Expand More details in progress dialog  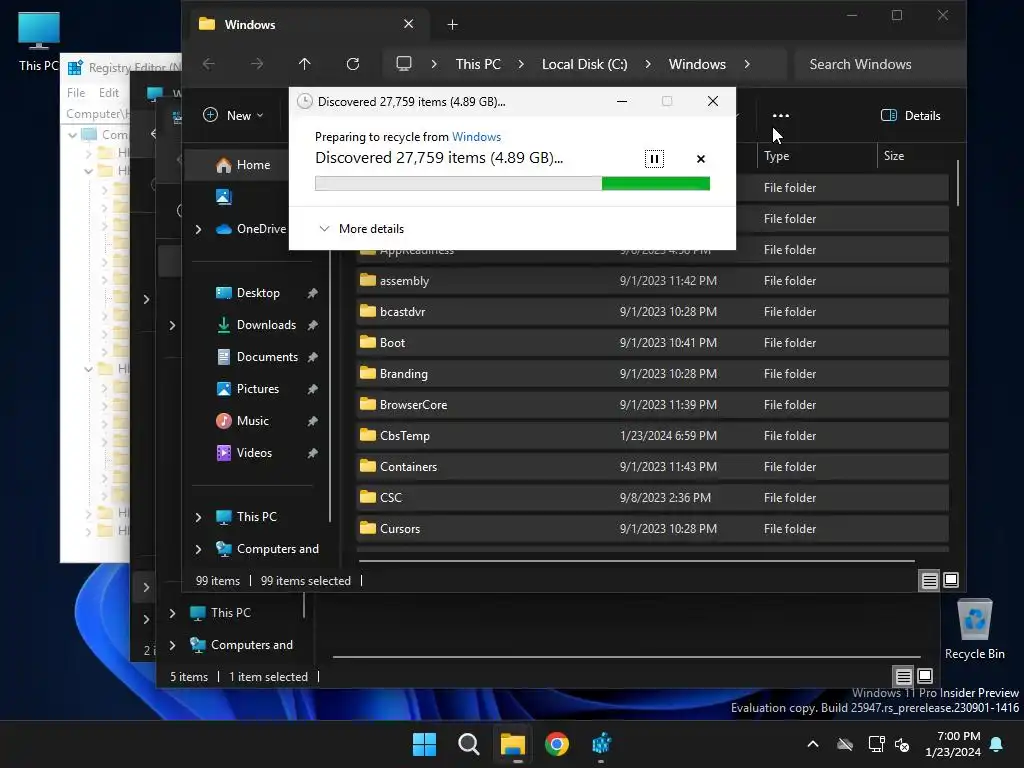[x=360, y=229]
